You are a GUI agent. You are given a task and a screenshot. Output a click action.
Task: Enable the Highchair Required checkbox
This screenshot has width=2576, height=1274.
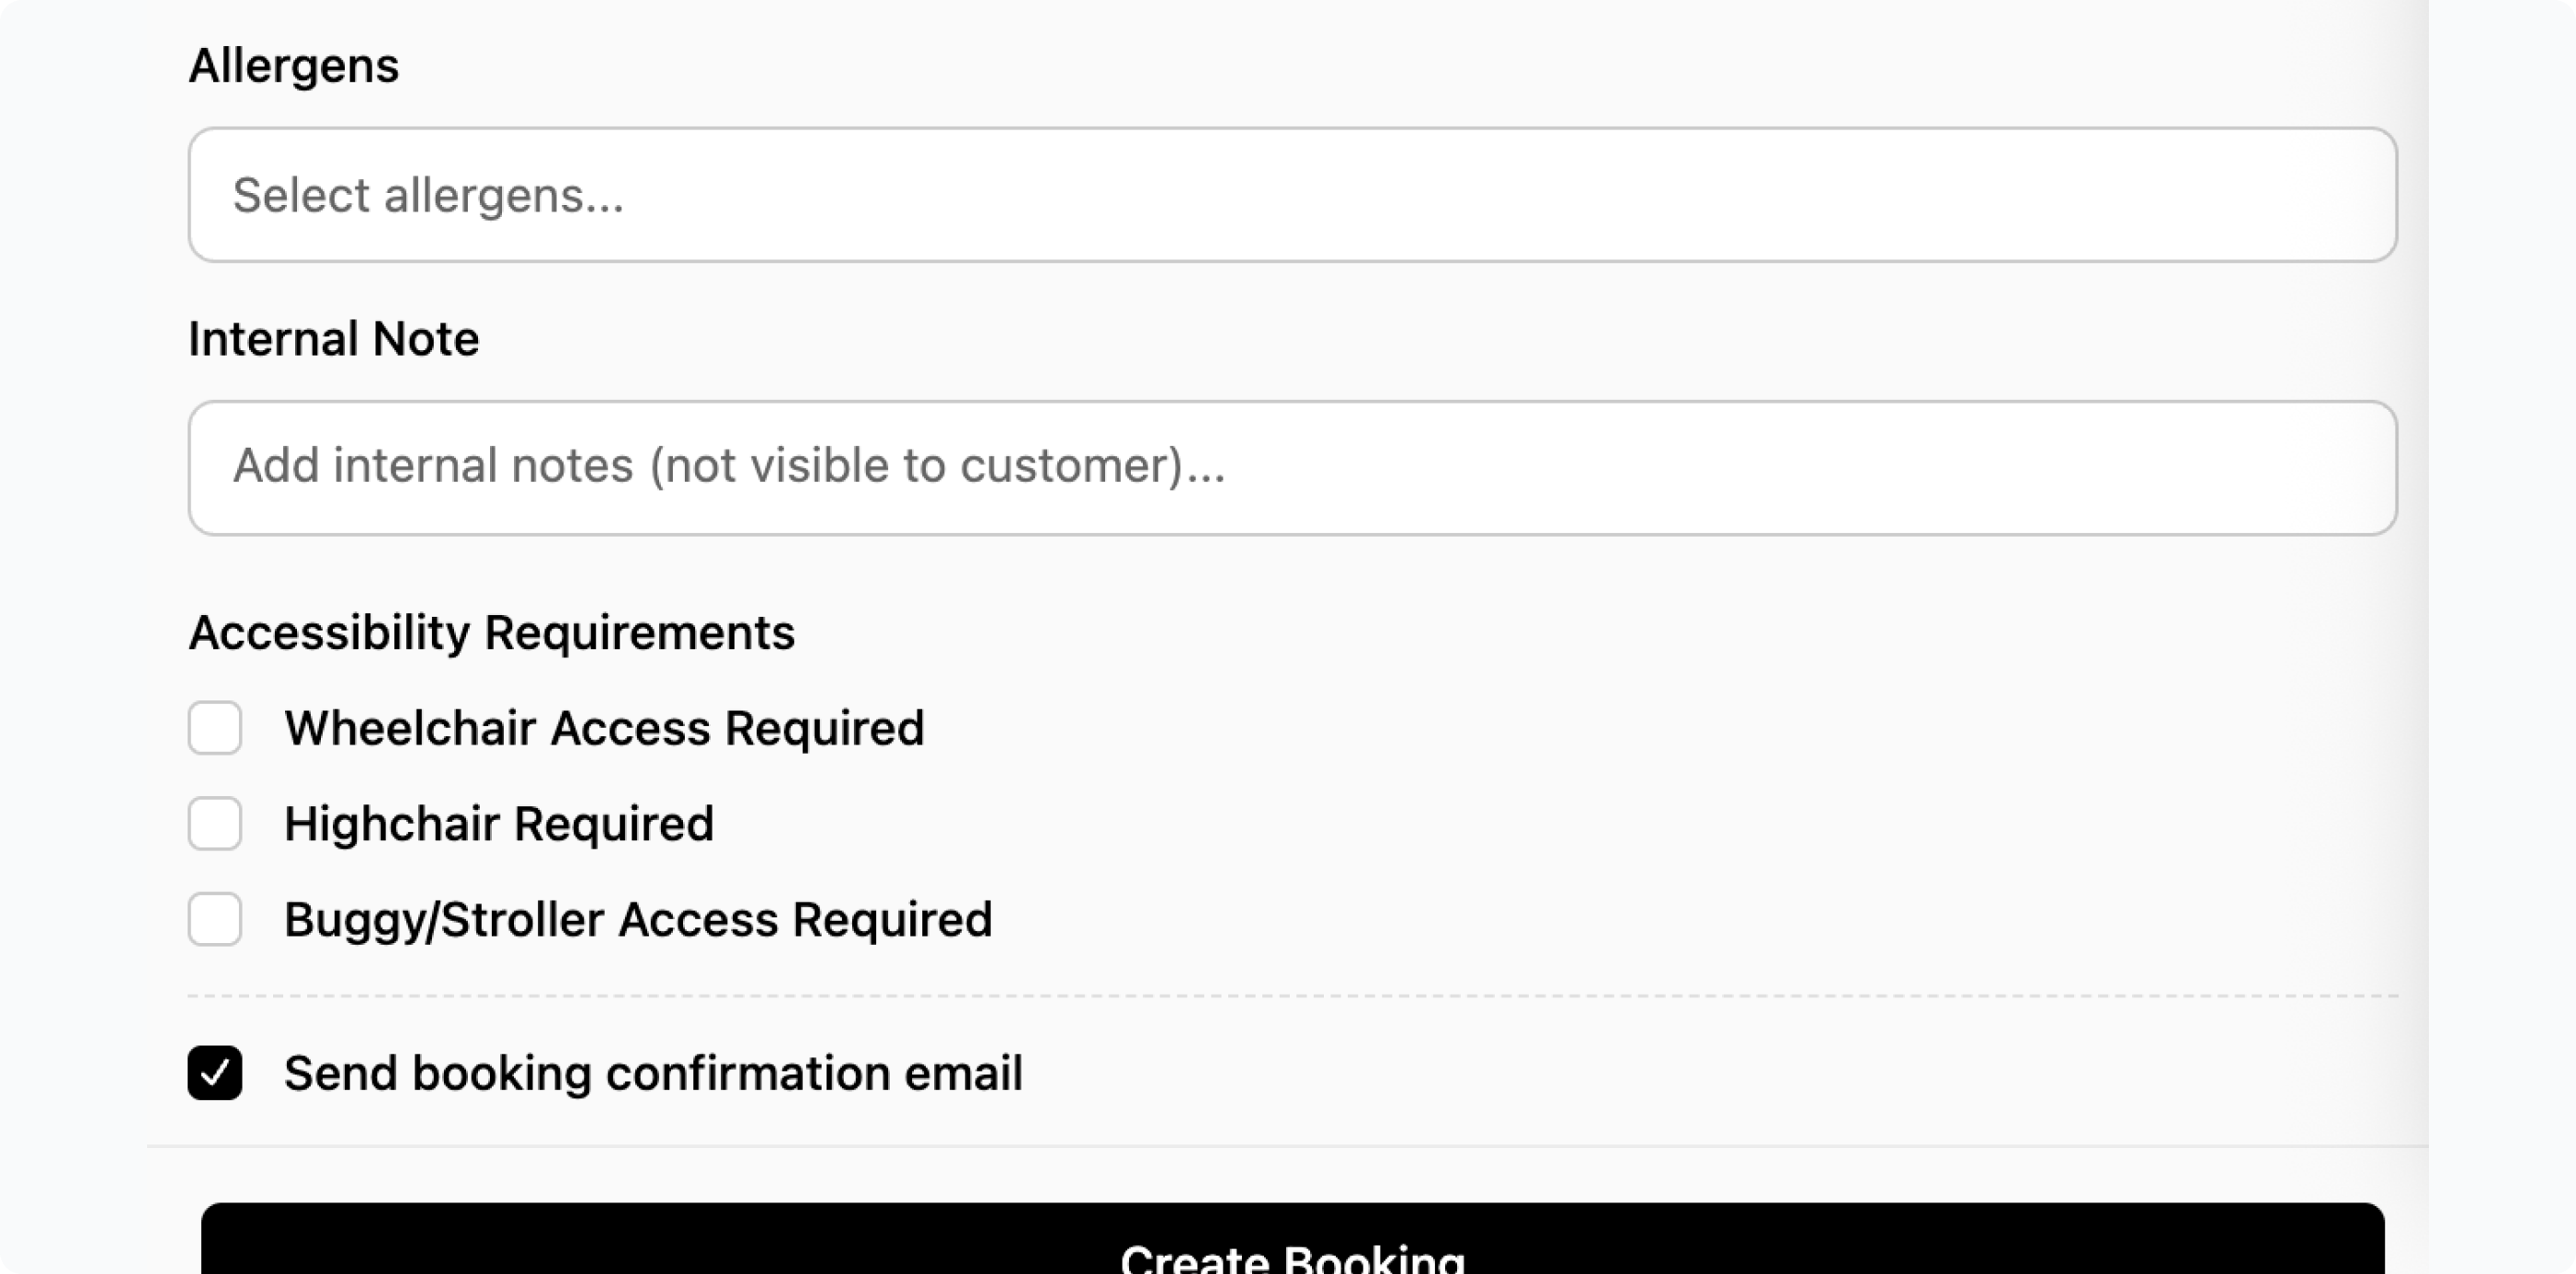215,824
